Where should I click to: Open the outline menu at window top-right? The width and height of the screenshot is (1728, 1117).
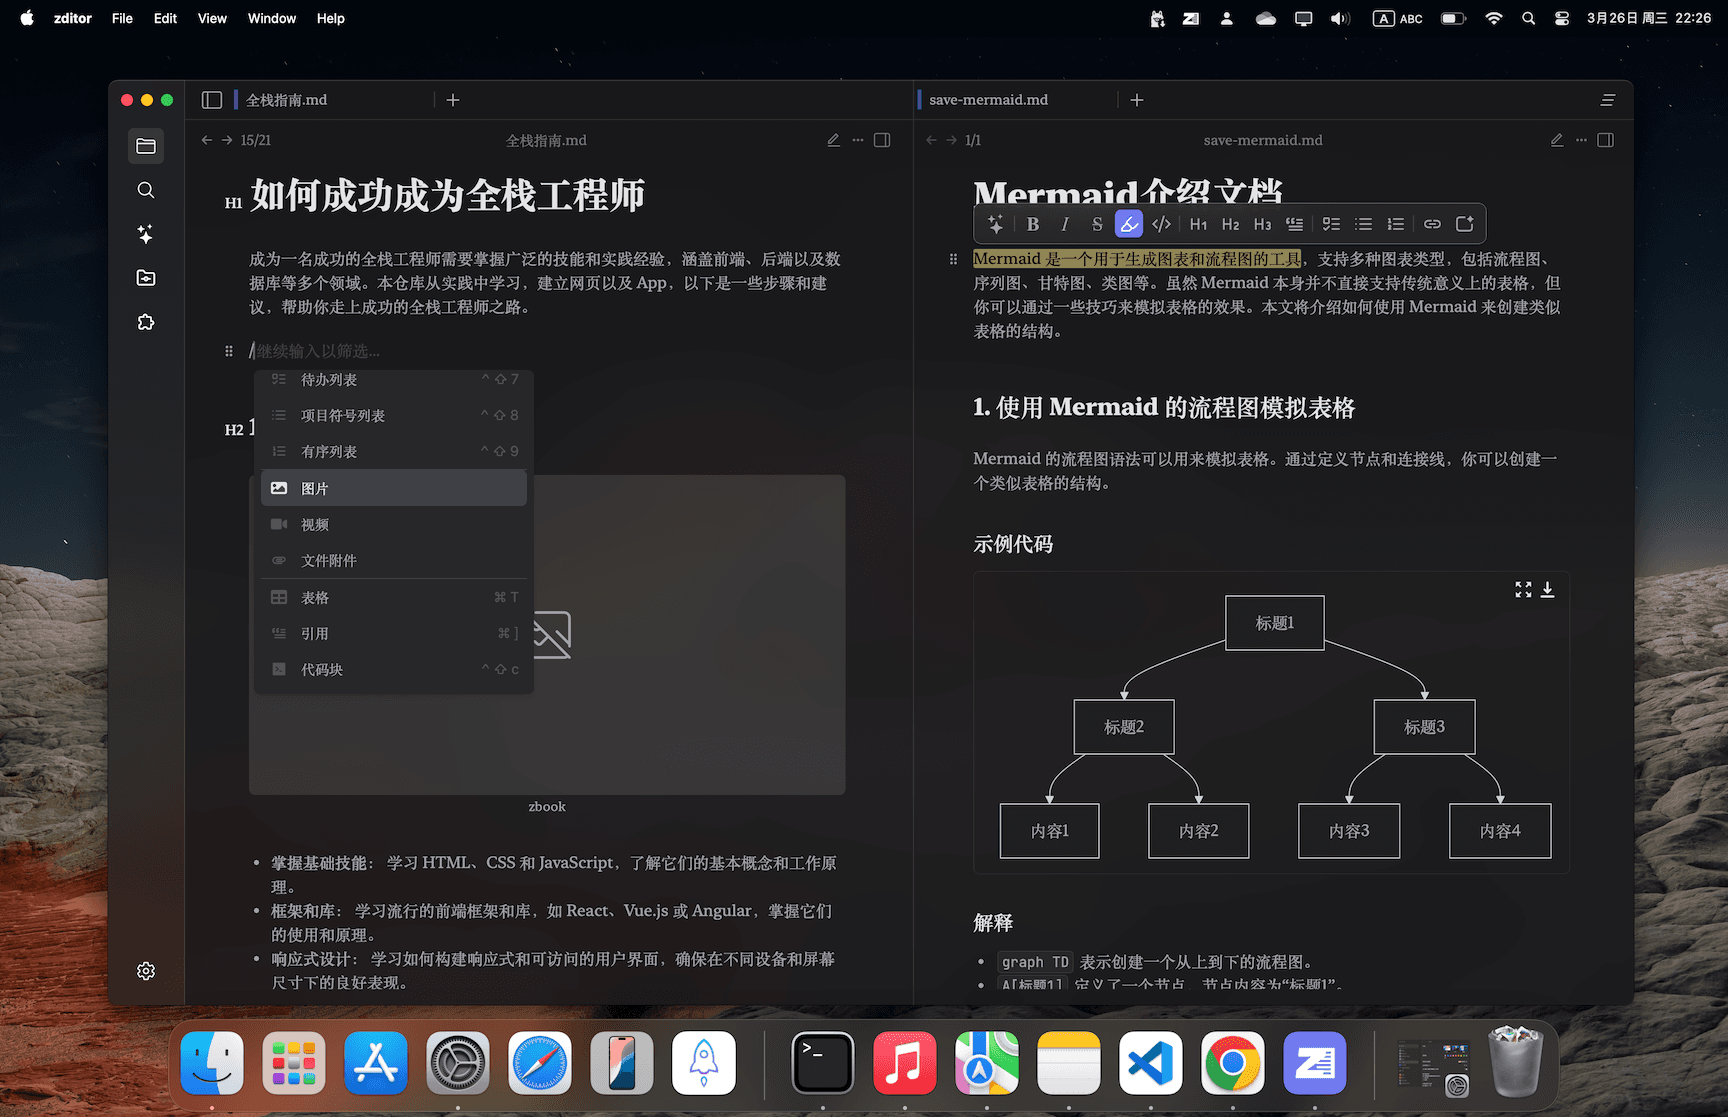[1608, 100]
